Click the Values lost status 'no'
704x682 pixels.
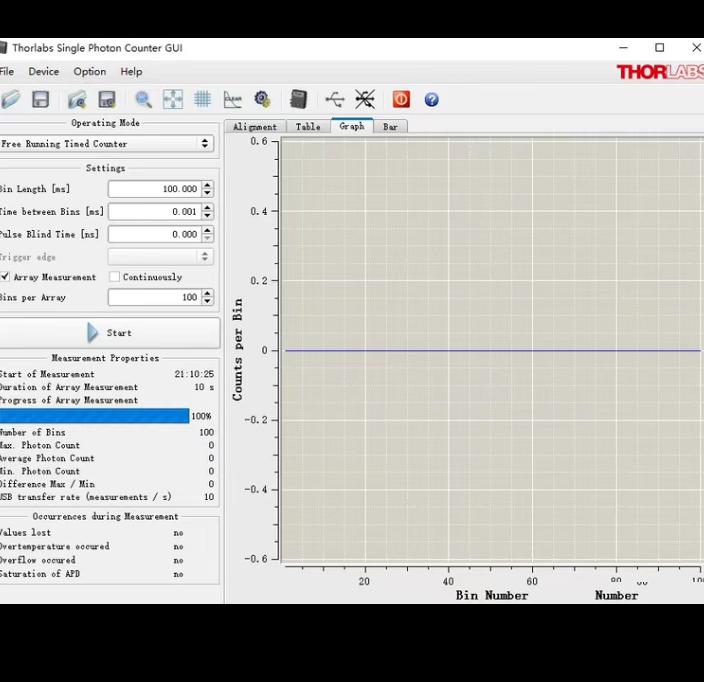(x=178, y=533)
